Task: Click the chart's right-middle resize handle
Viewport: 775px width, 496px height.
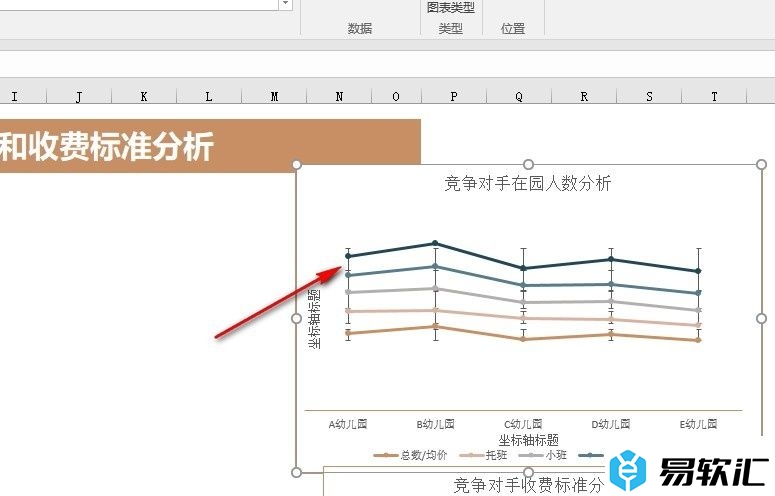Action: tap(761, 318)
